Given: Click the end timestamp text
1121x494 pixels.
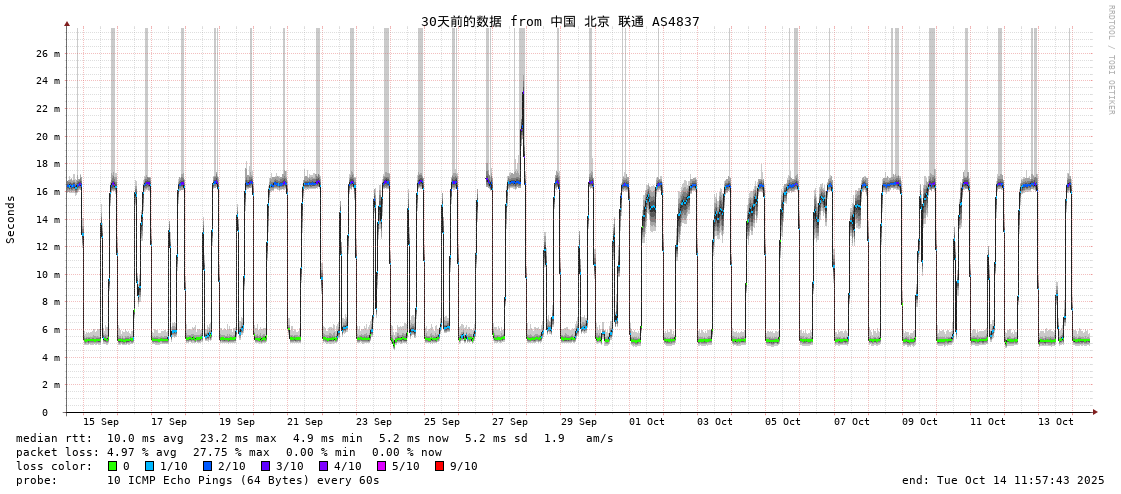Looking at the screenshot, I should (x=1002, y=480).
